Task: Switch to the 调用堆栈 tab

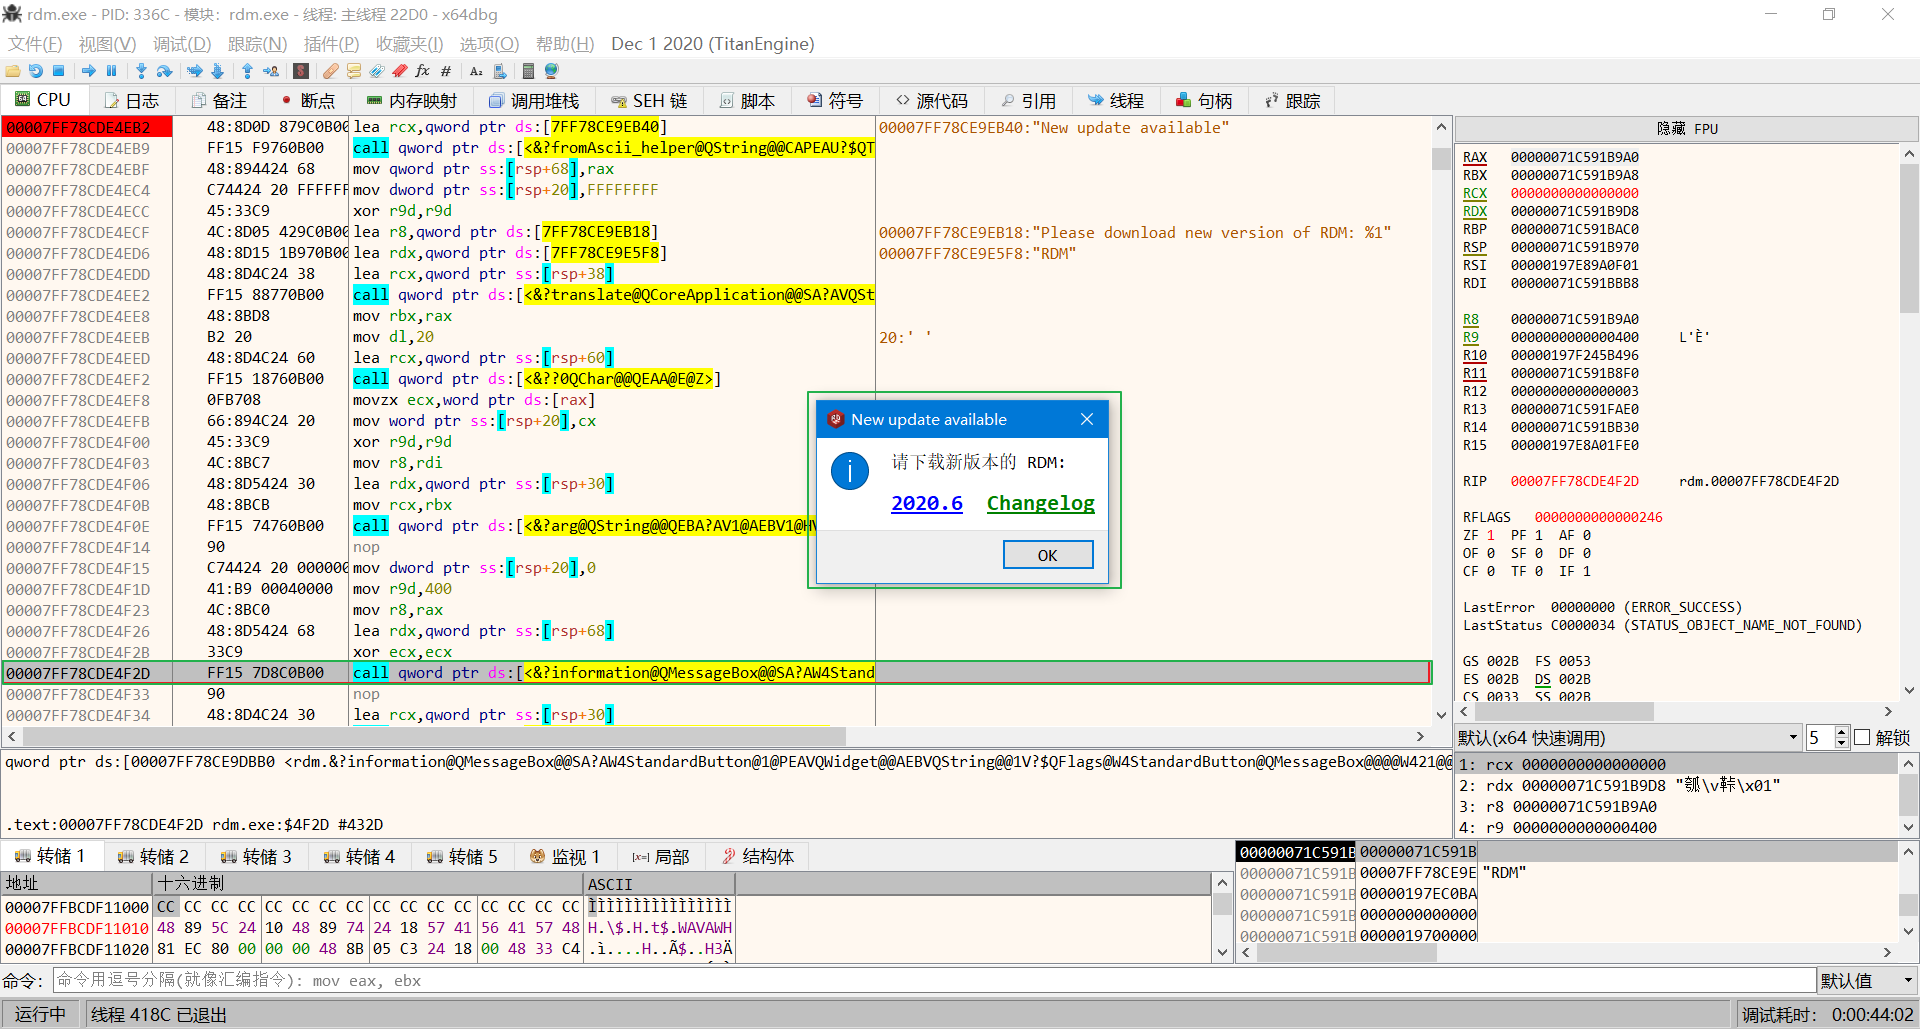Action: (534, 101)
